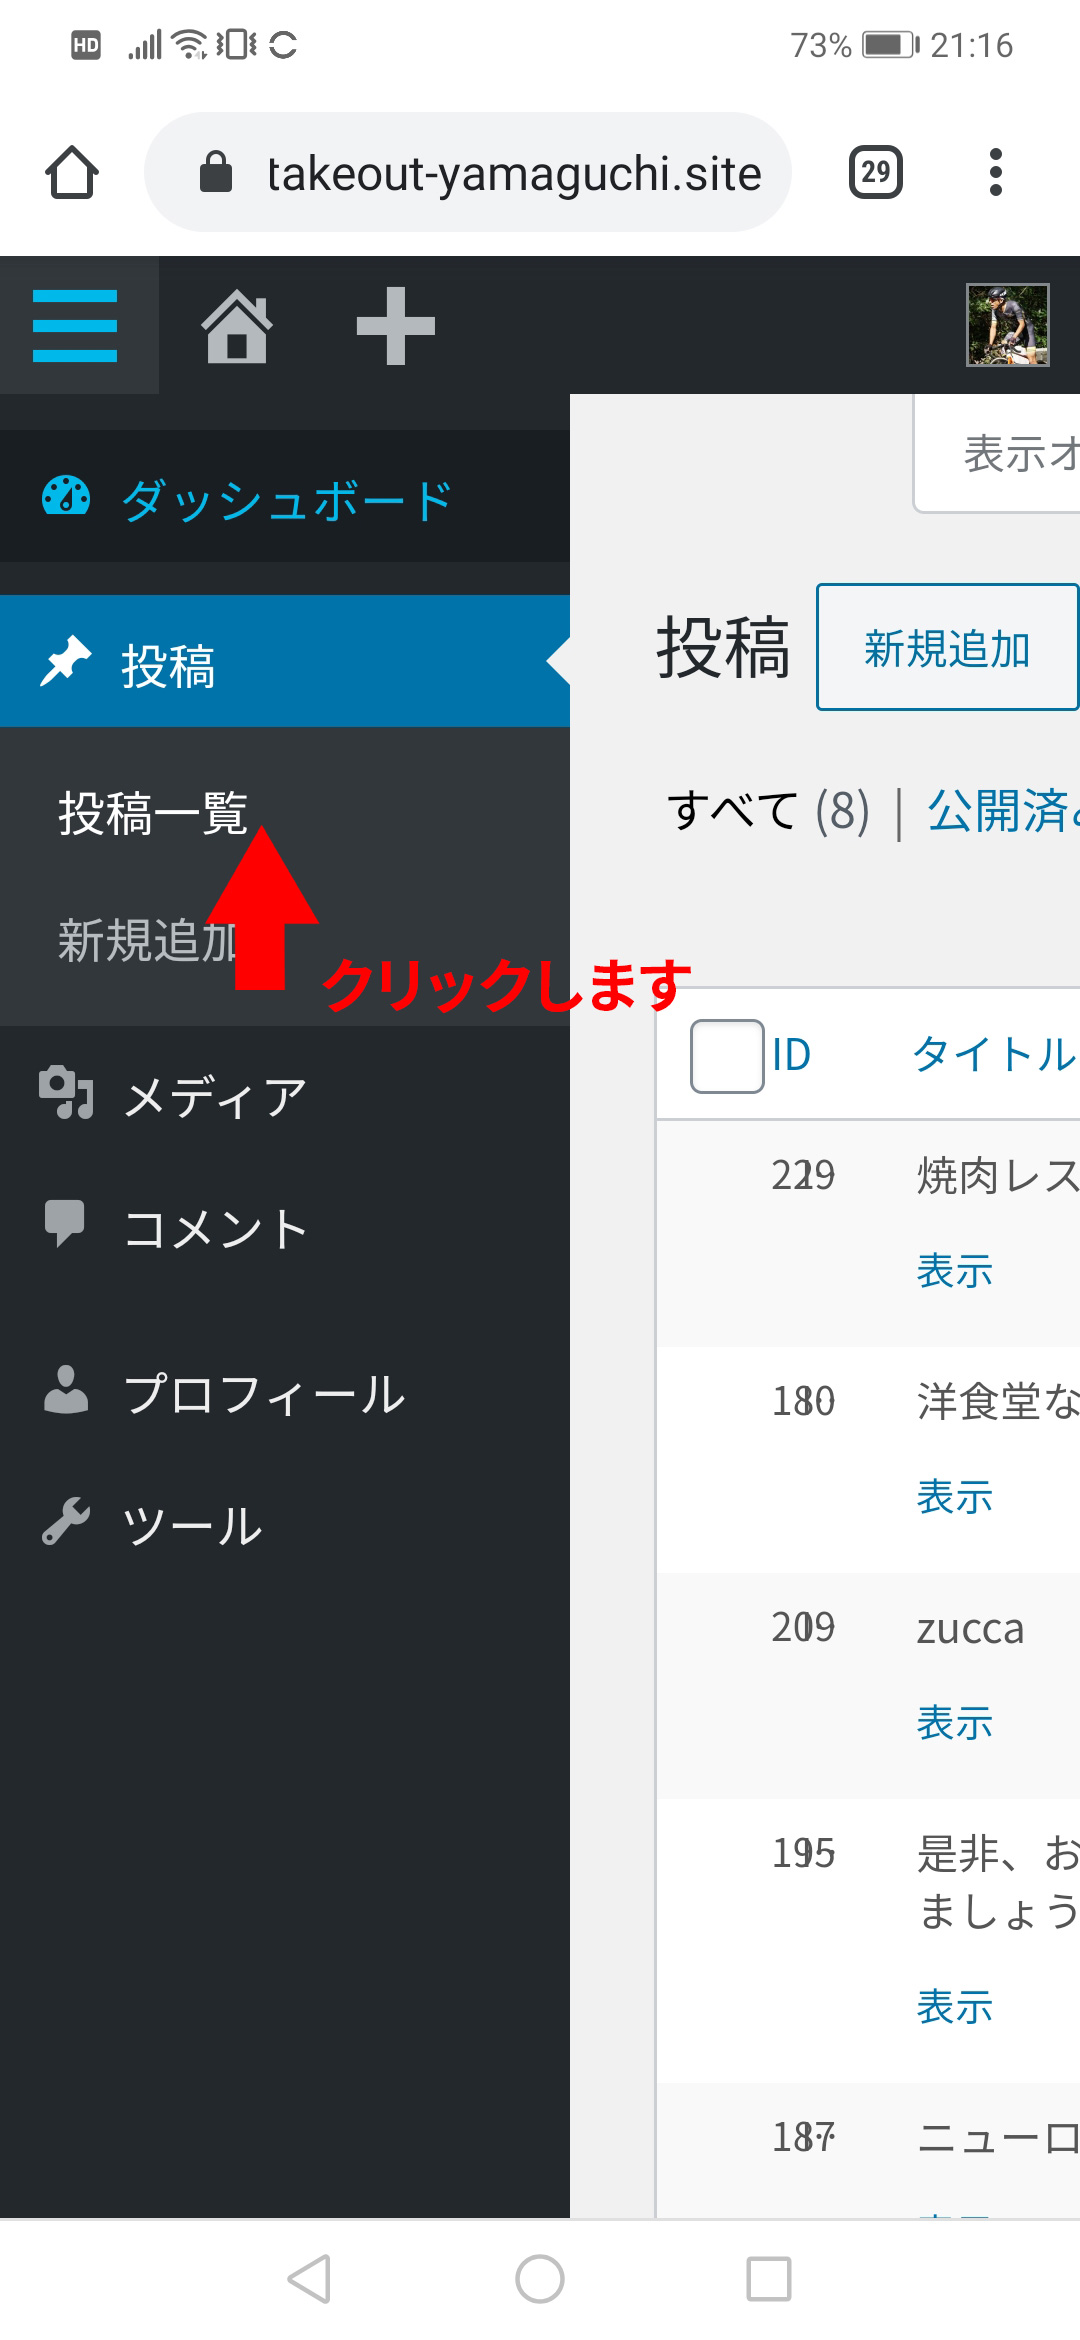The image size is (1080, 2340).
Task: Open the ダッシュボード dashboard menu
Action: (x=285, y=497)
